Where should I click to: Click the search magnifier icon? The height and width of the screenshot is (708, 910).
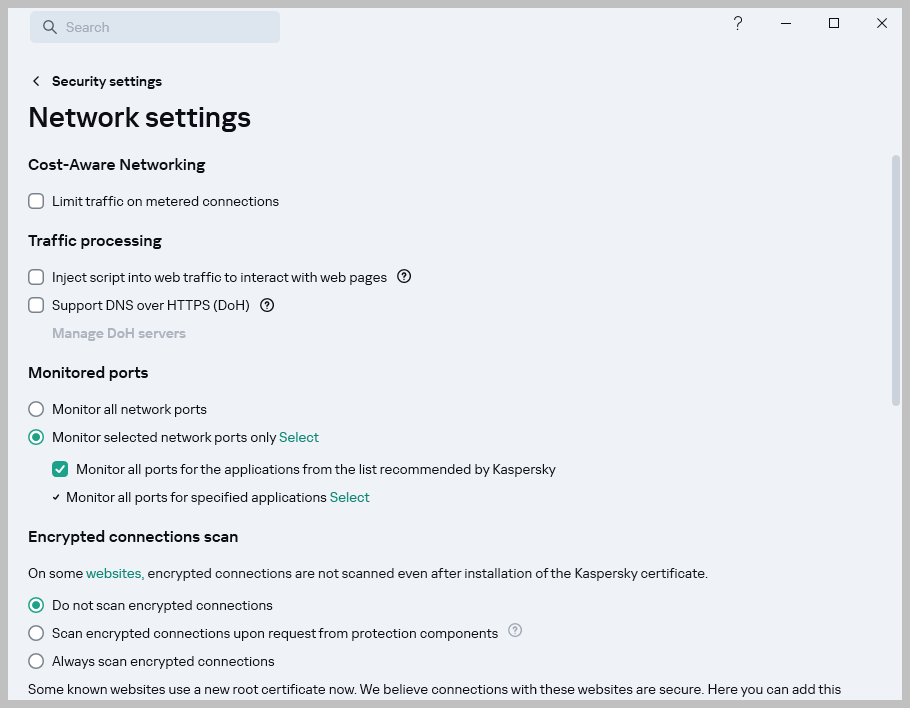coord(49,27)
